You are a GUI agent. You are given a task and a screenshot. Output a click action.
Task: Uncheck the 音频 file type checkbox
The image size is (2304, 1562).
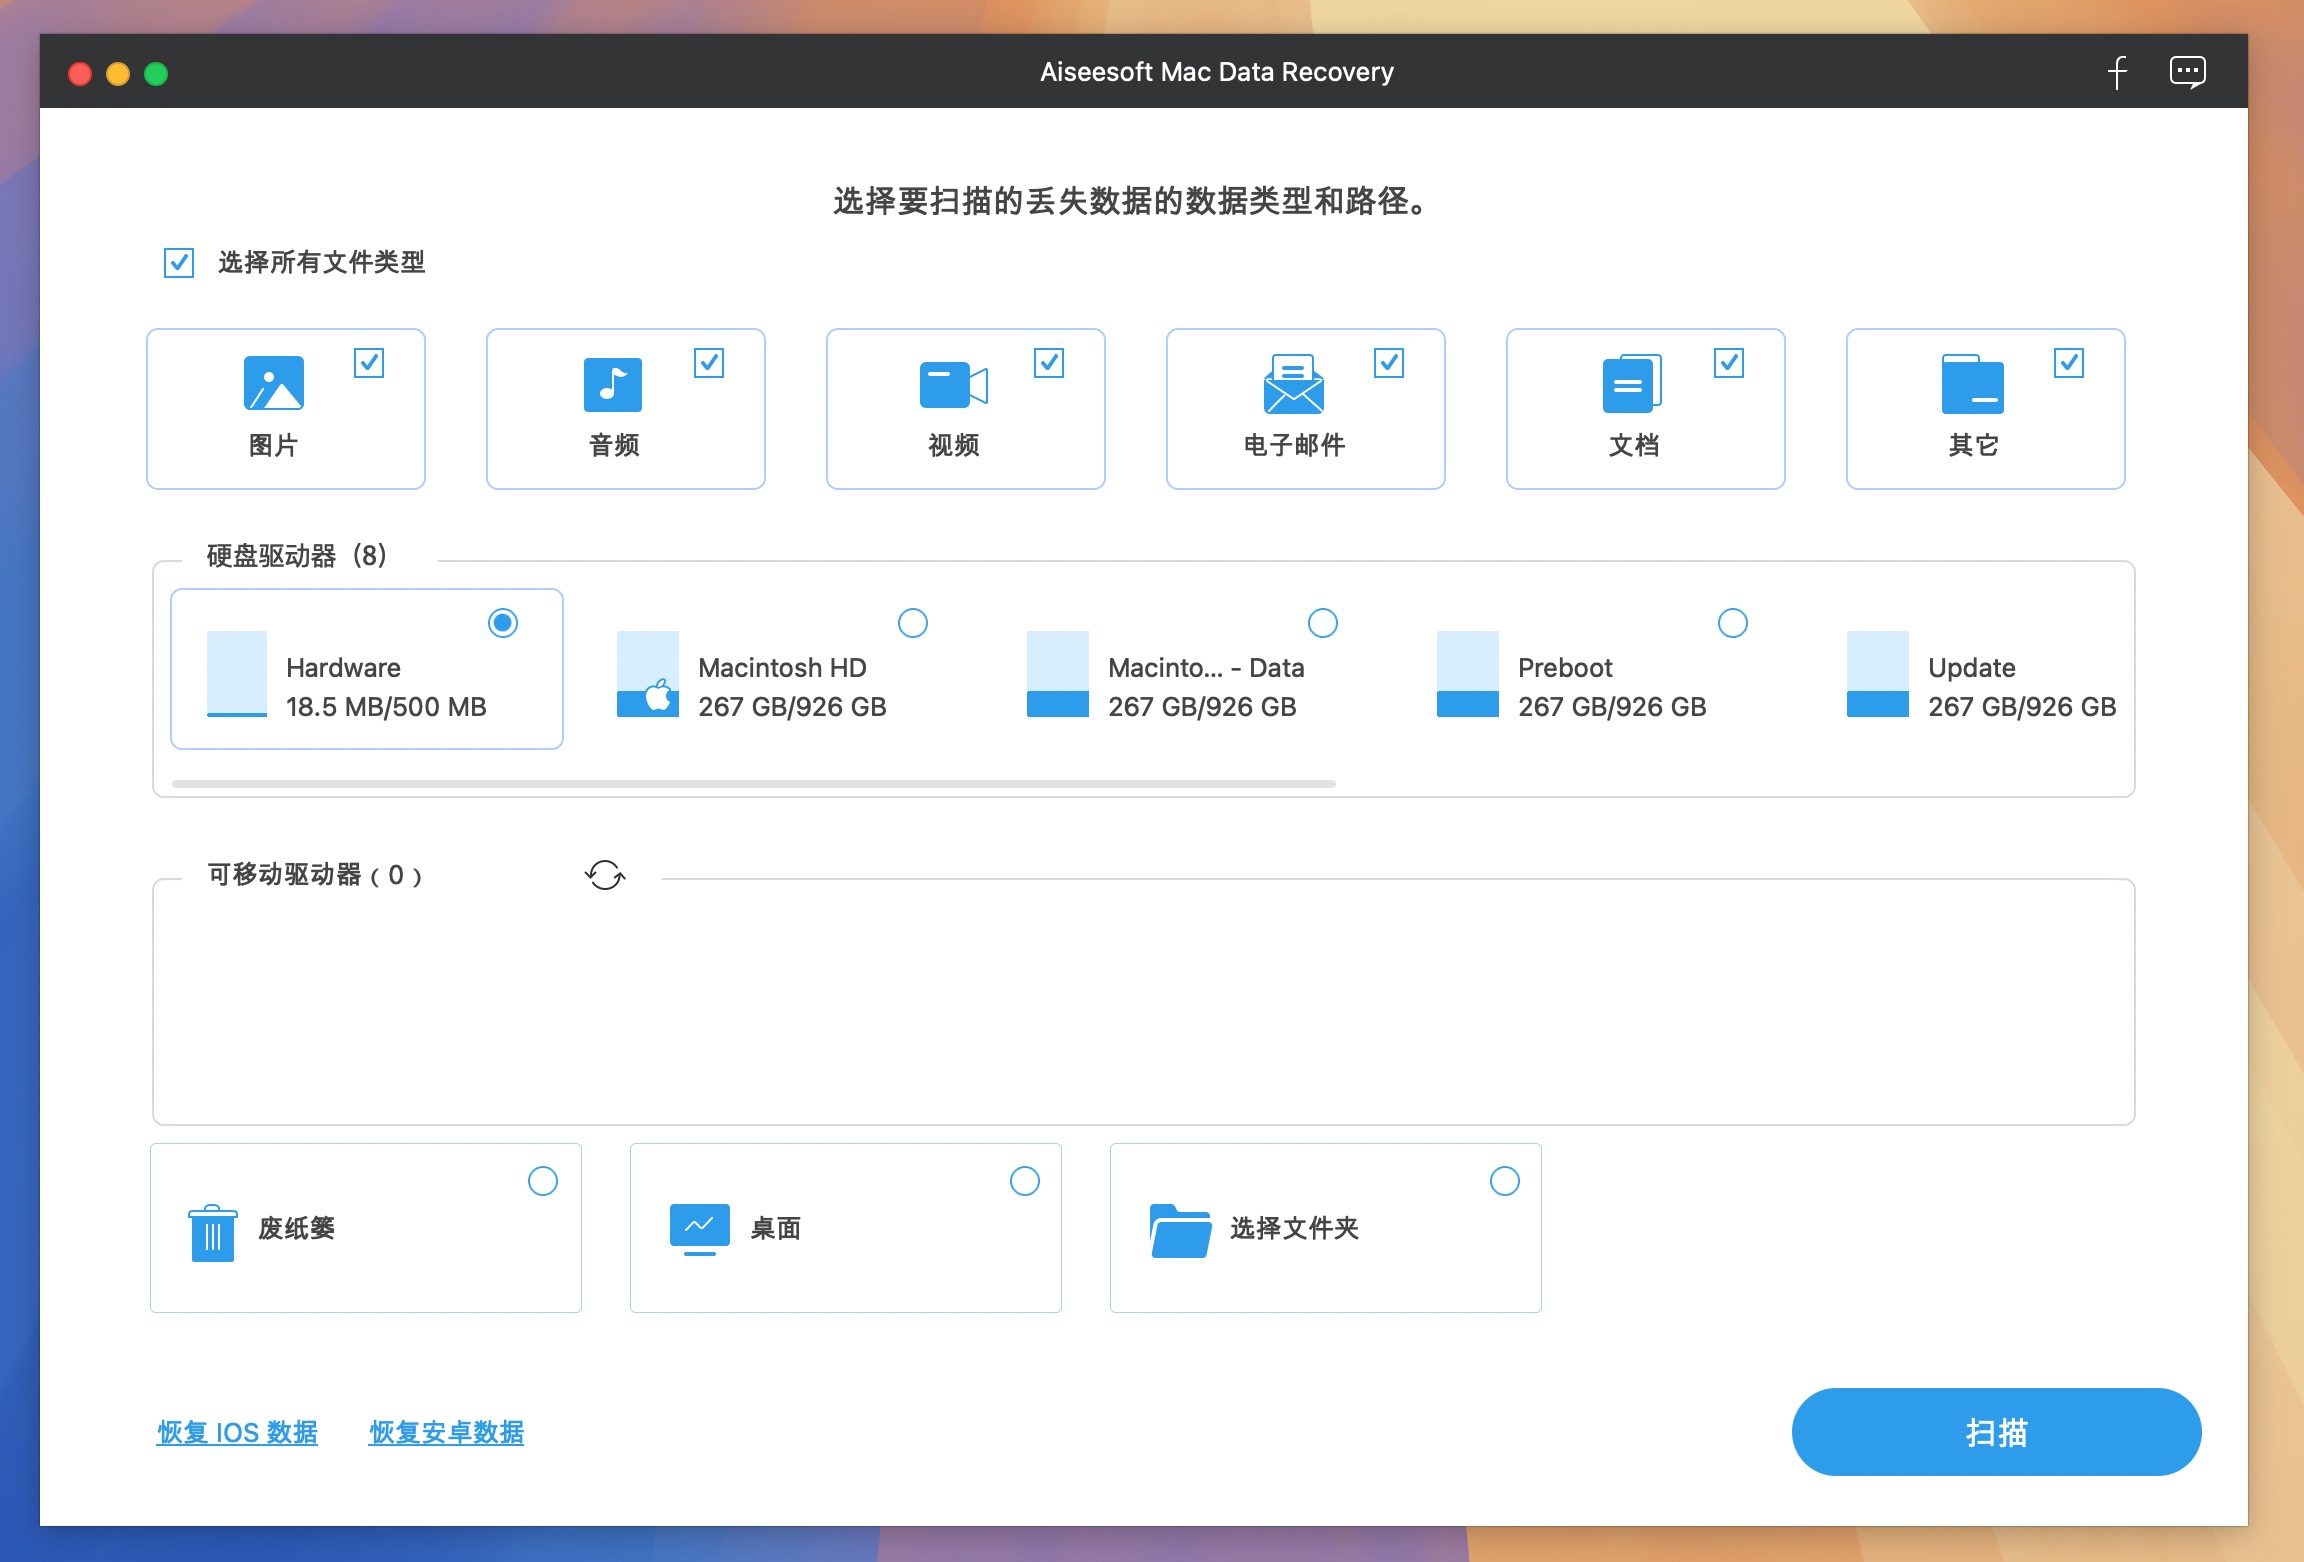[709, 363]
